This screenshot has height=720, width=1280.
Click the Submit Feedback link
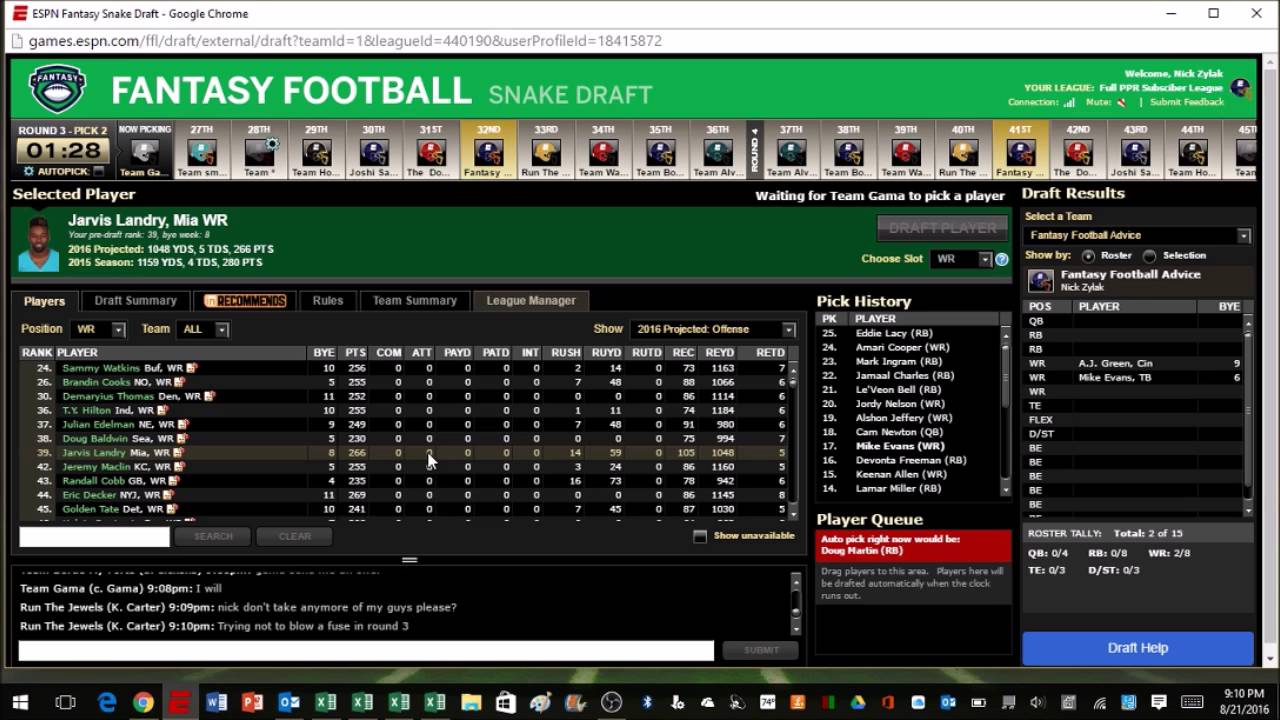pos(1187,102)
